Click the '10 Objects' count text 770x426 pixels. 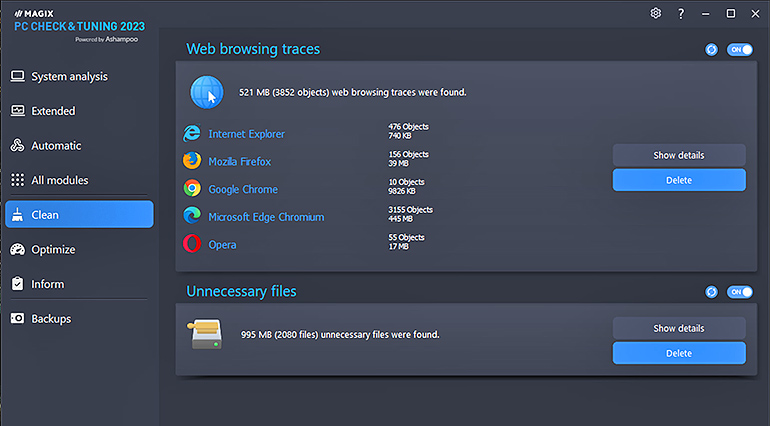407,182
